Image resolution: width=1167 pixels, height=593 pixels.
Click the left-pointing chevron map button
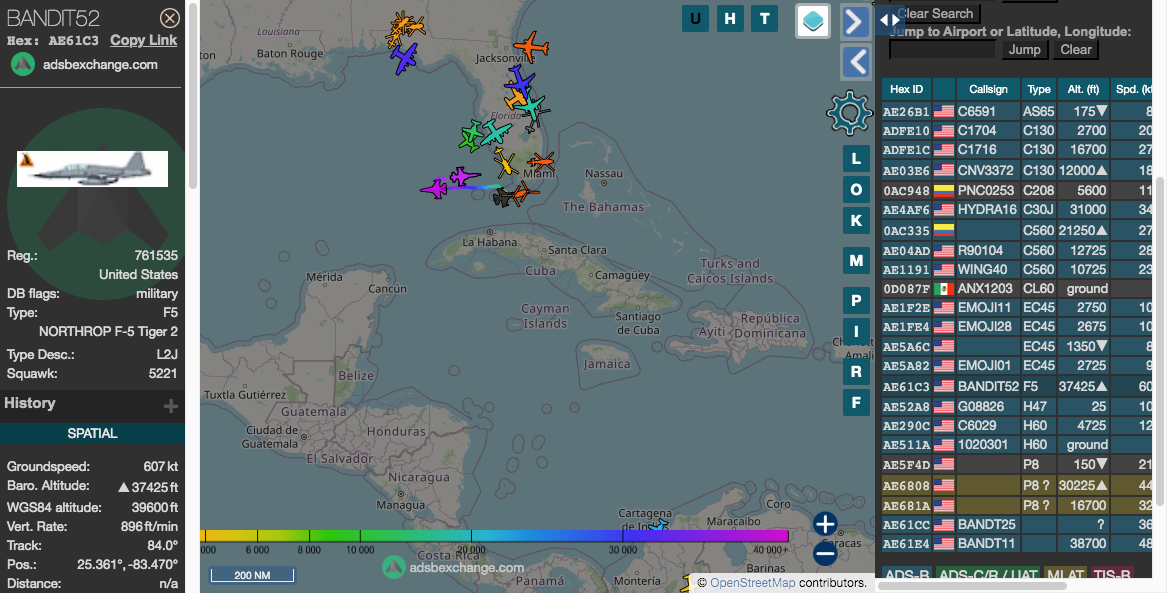855,62
